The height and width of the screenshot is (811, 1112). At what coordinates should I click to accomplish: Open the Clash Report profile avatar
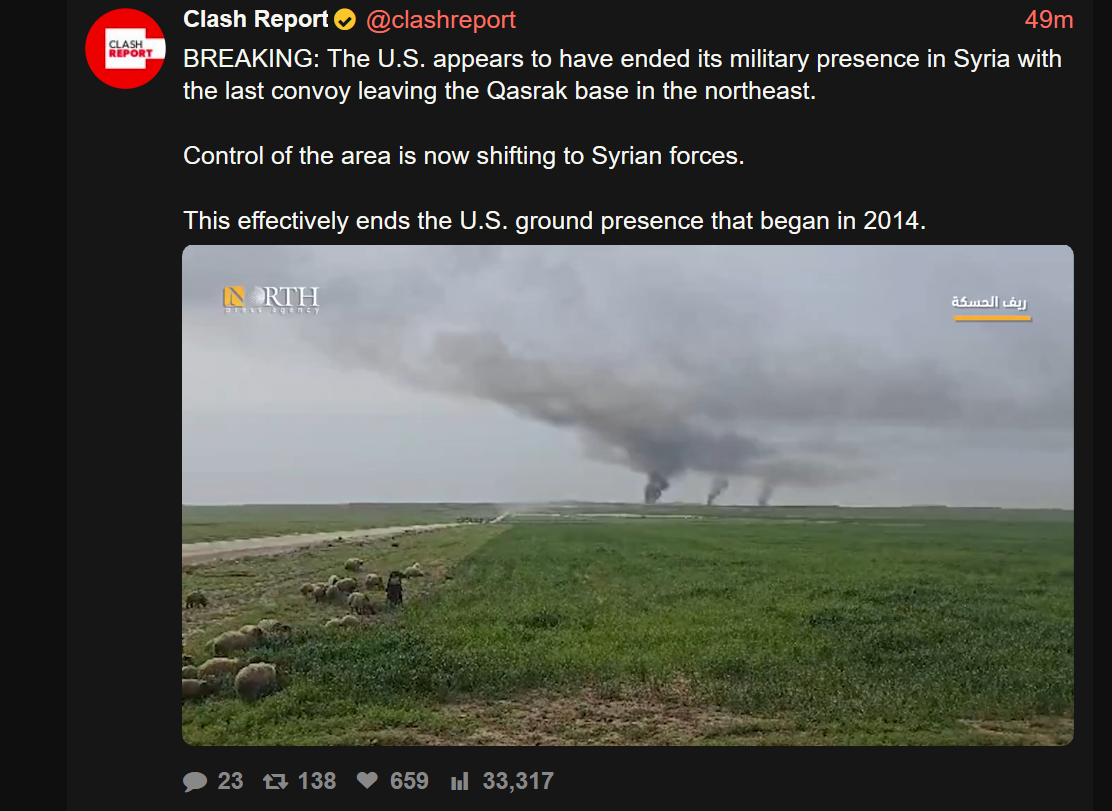click(126, 49)
